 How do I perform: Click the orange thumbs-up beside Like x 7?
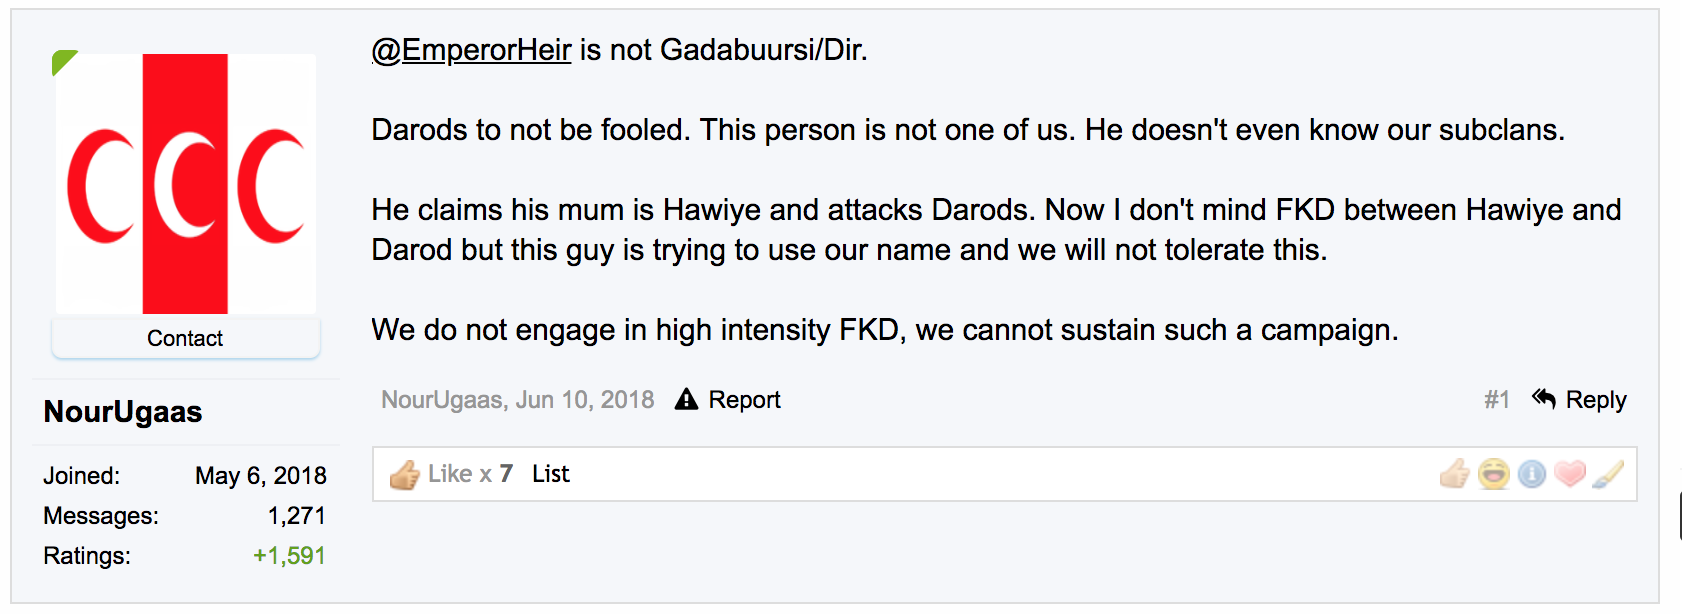[x=405, y=474]
